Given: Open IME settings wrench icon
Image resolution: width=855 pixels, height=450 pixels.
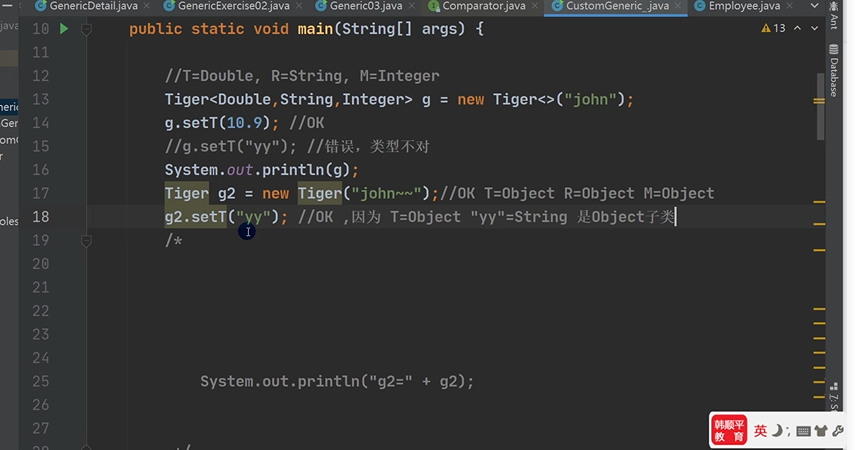Looking at the screenshot, I should [838, 431].
